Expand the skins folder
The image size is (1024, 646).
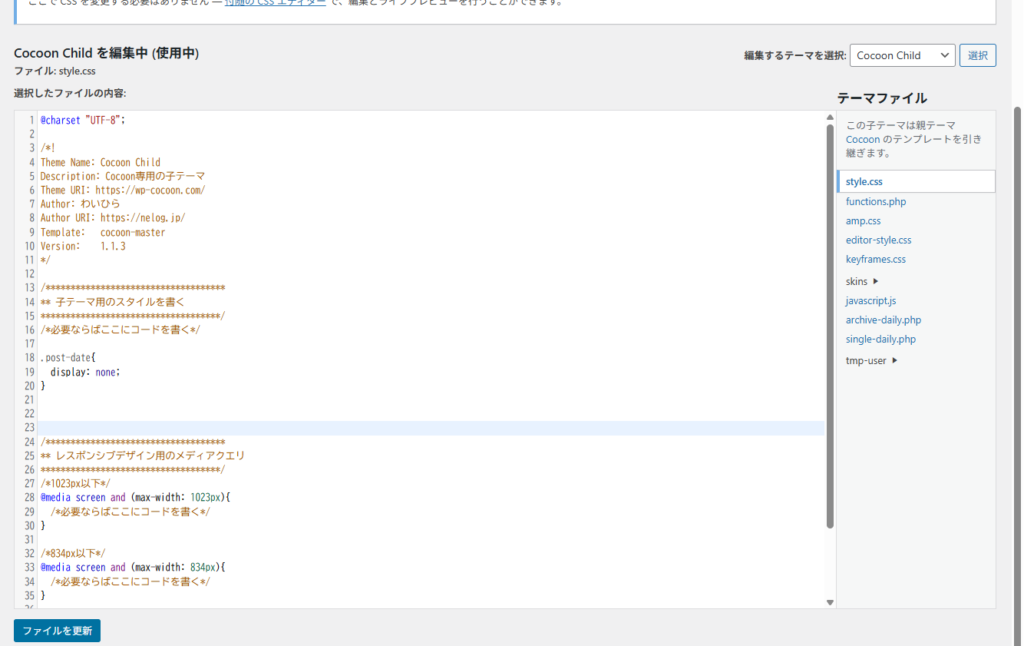(861, 281)
